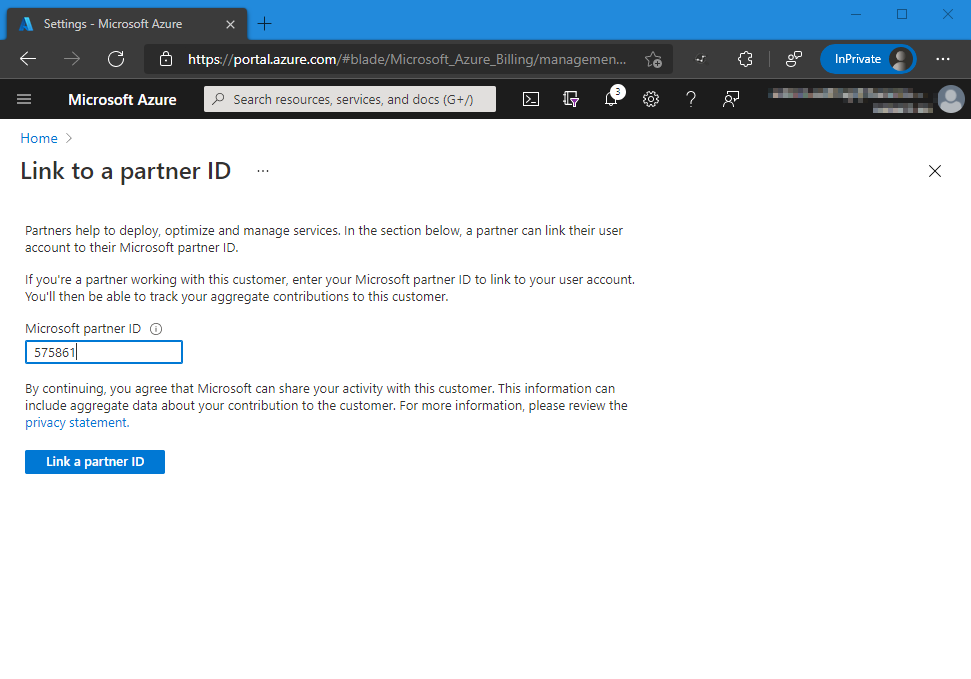Viewport: 971px width, 679px height.
Task: Open the Azure portal hamburger menu
Action: point(25,99)
